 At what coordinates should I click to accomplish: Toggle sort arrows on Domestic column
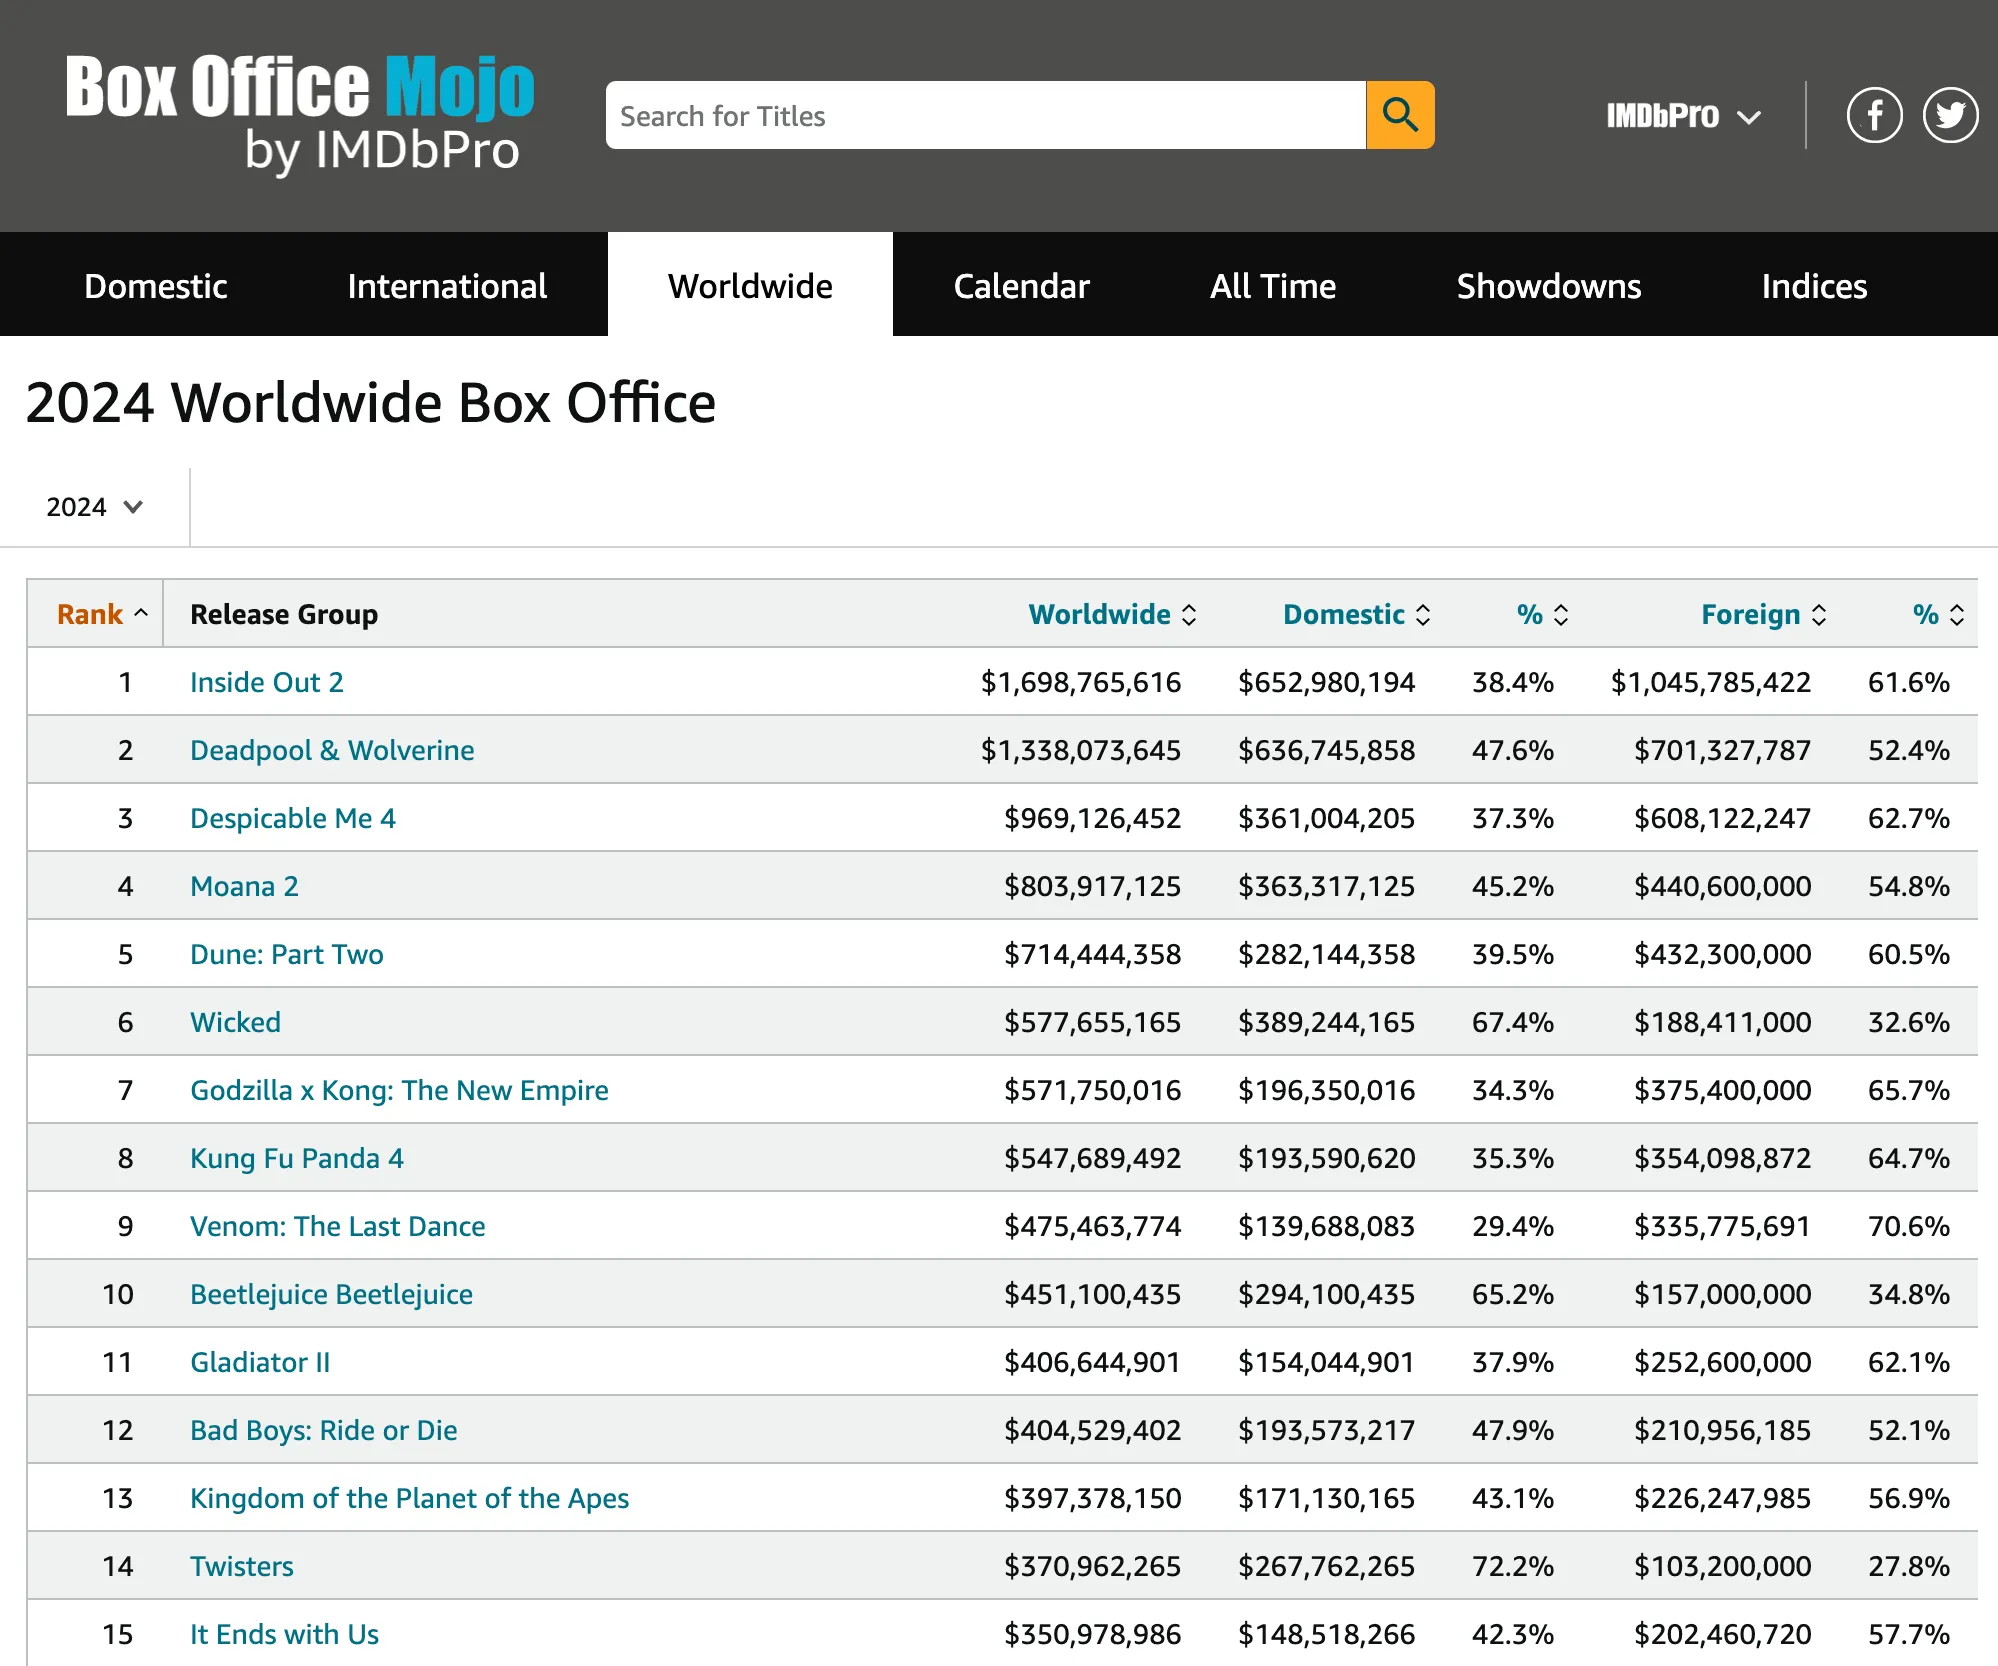pos(1422,614)
